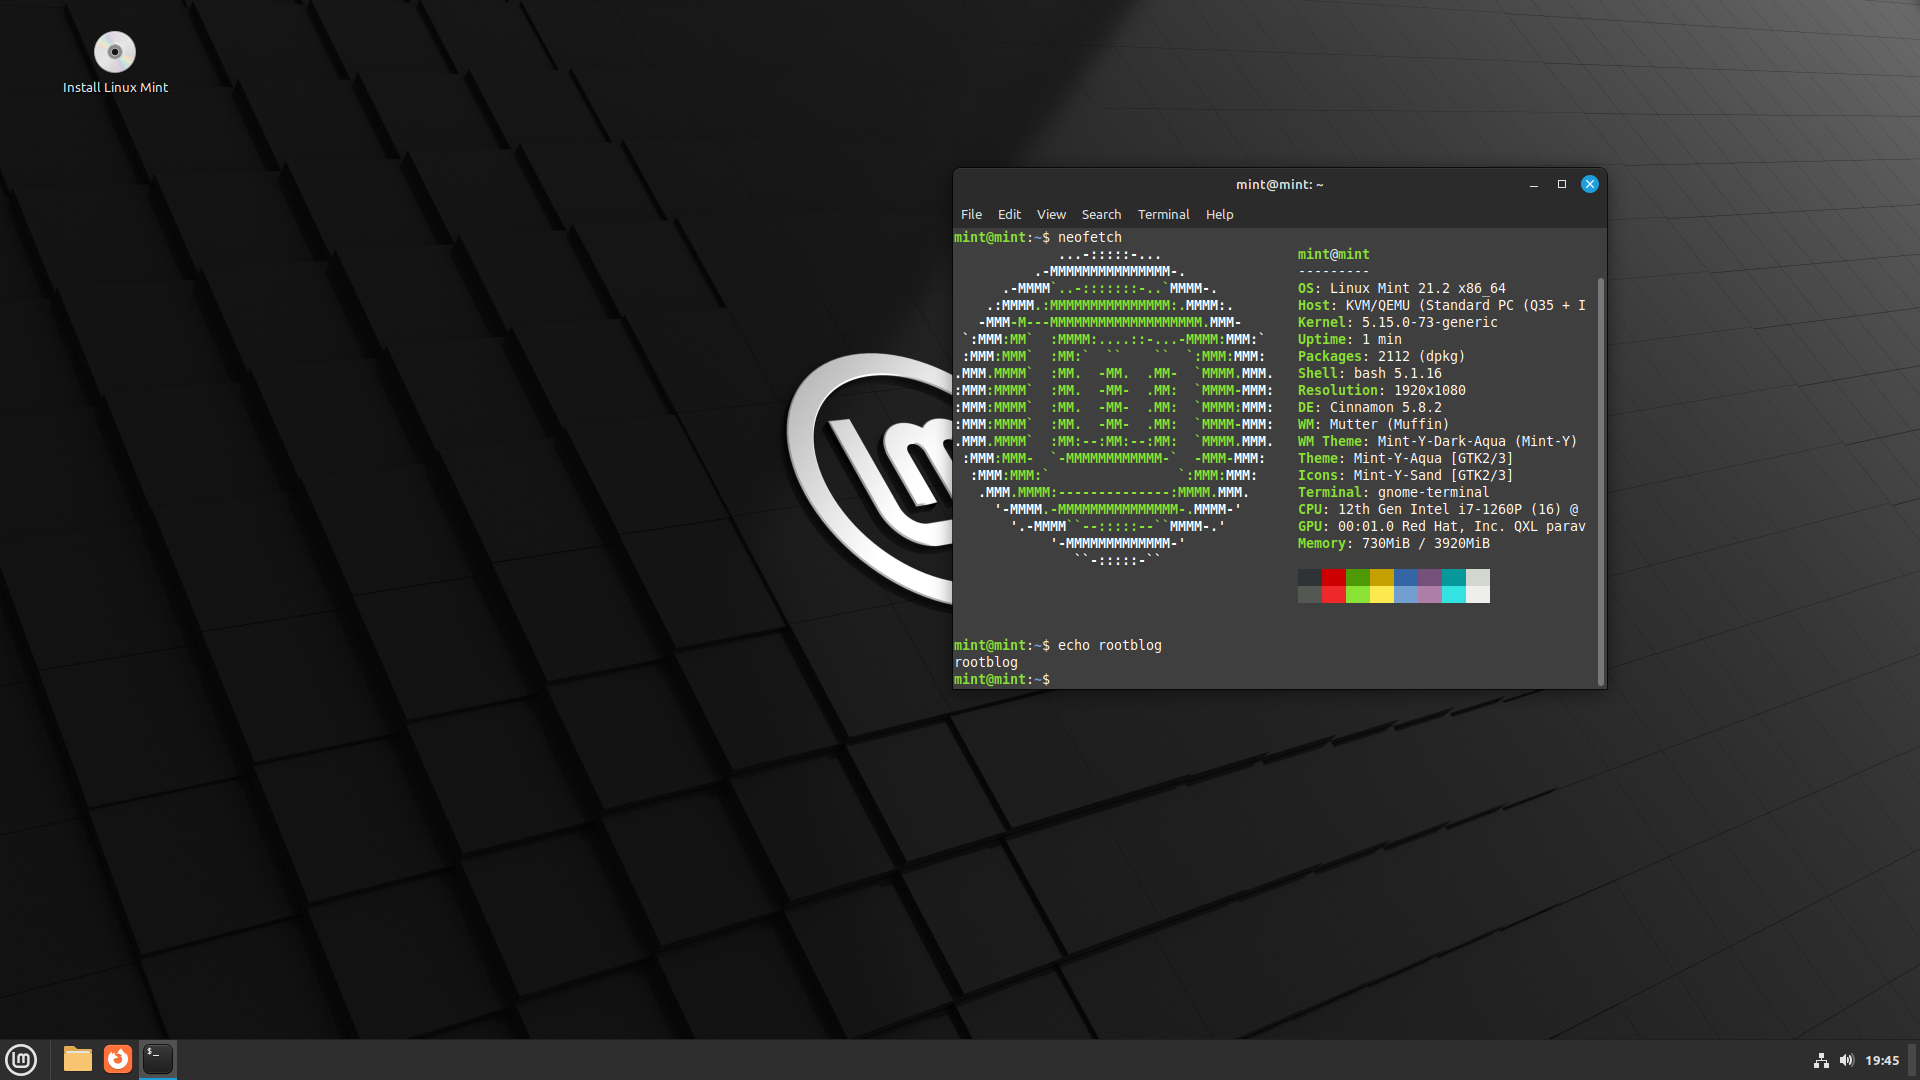Minimize the mint@mint terminal window
The width and height of the screenshot is (1920, 1080).
click(x=1533, y=184)
